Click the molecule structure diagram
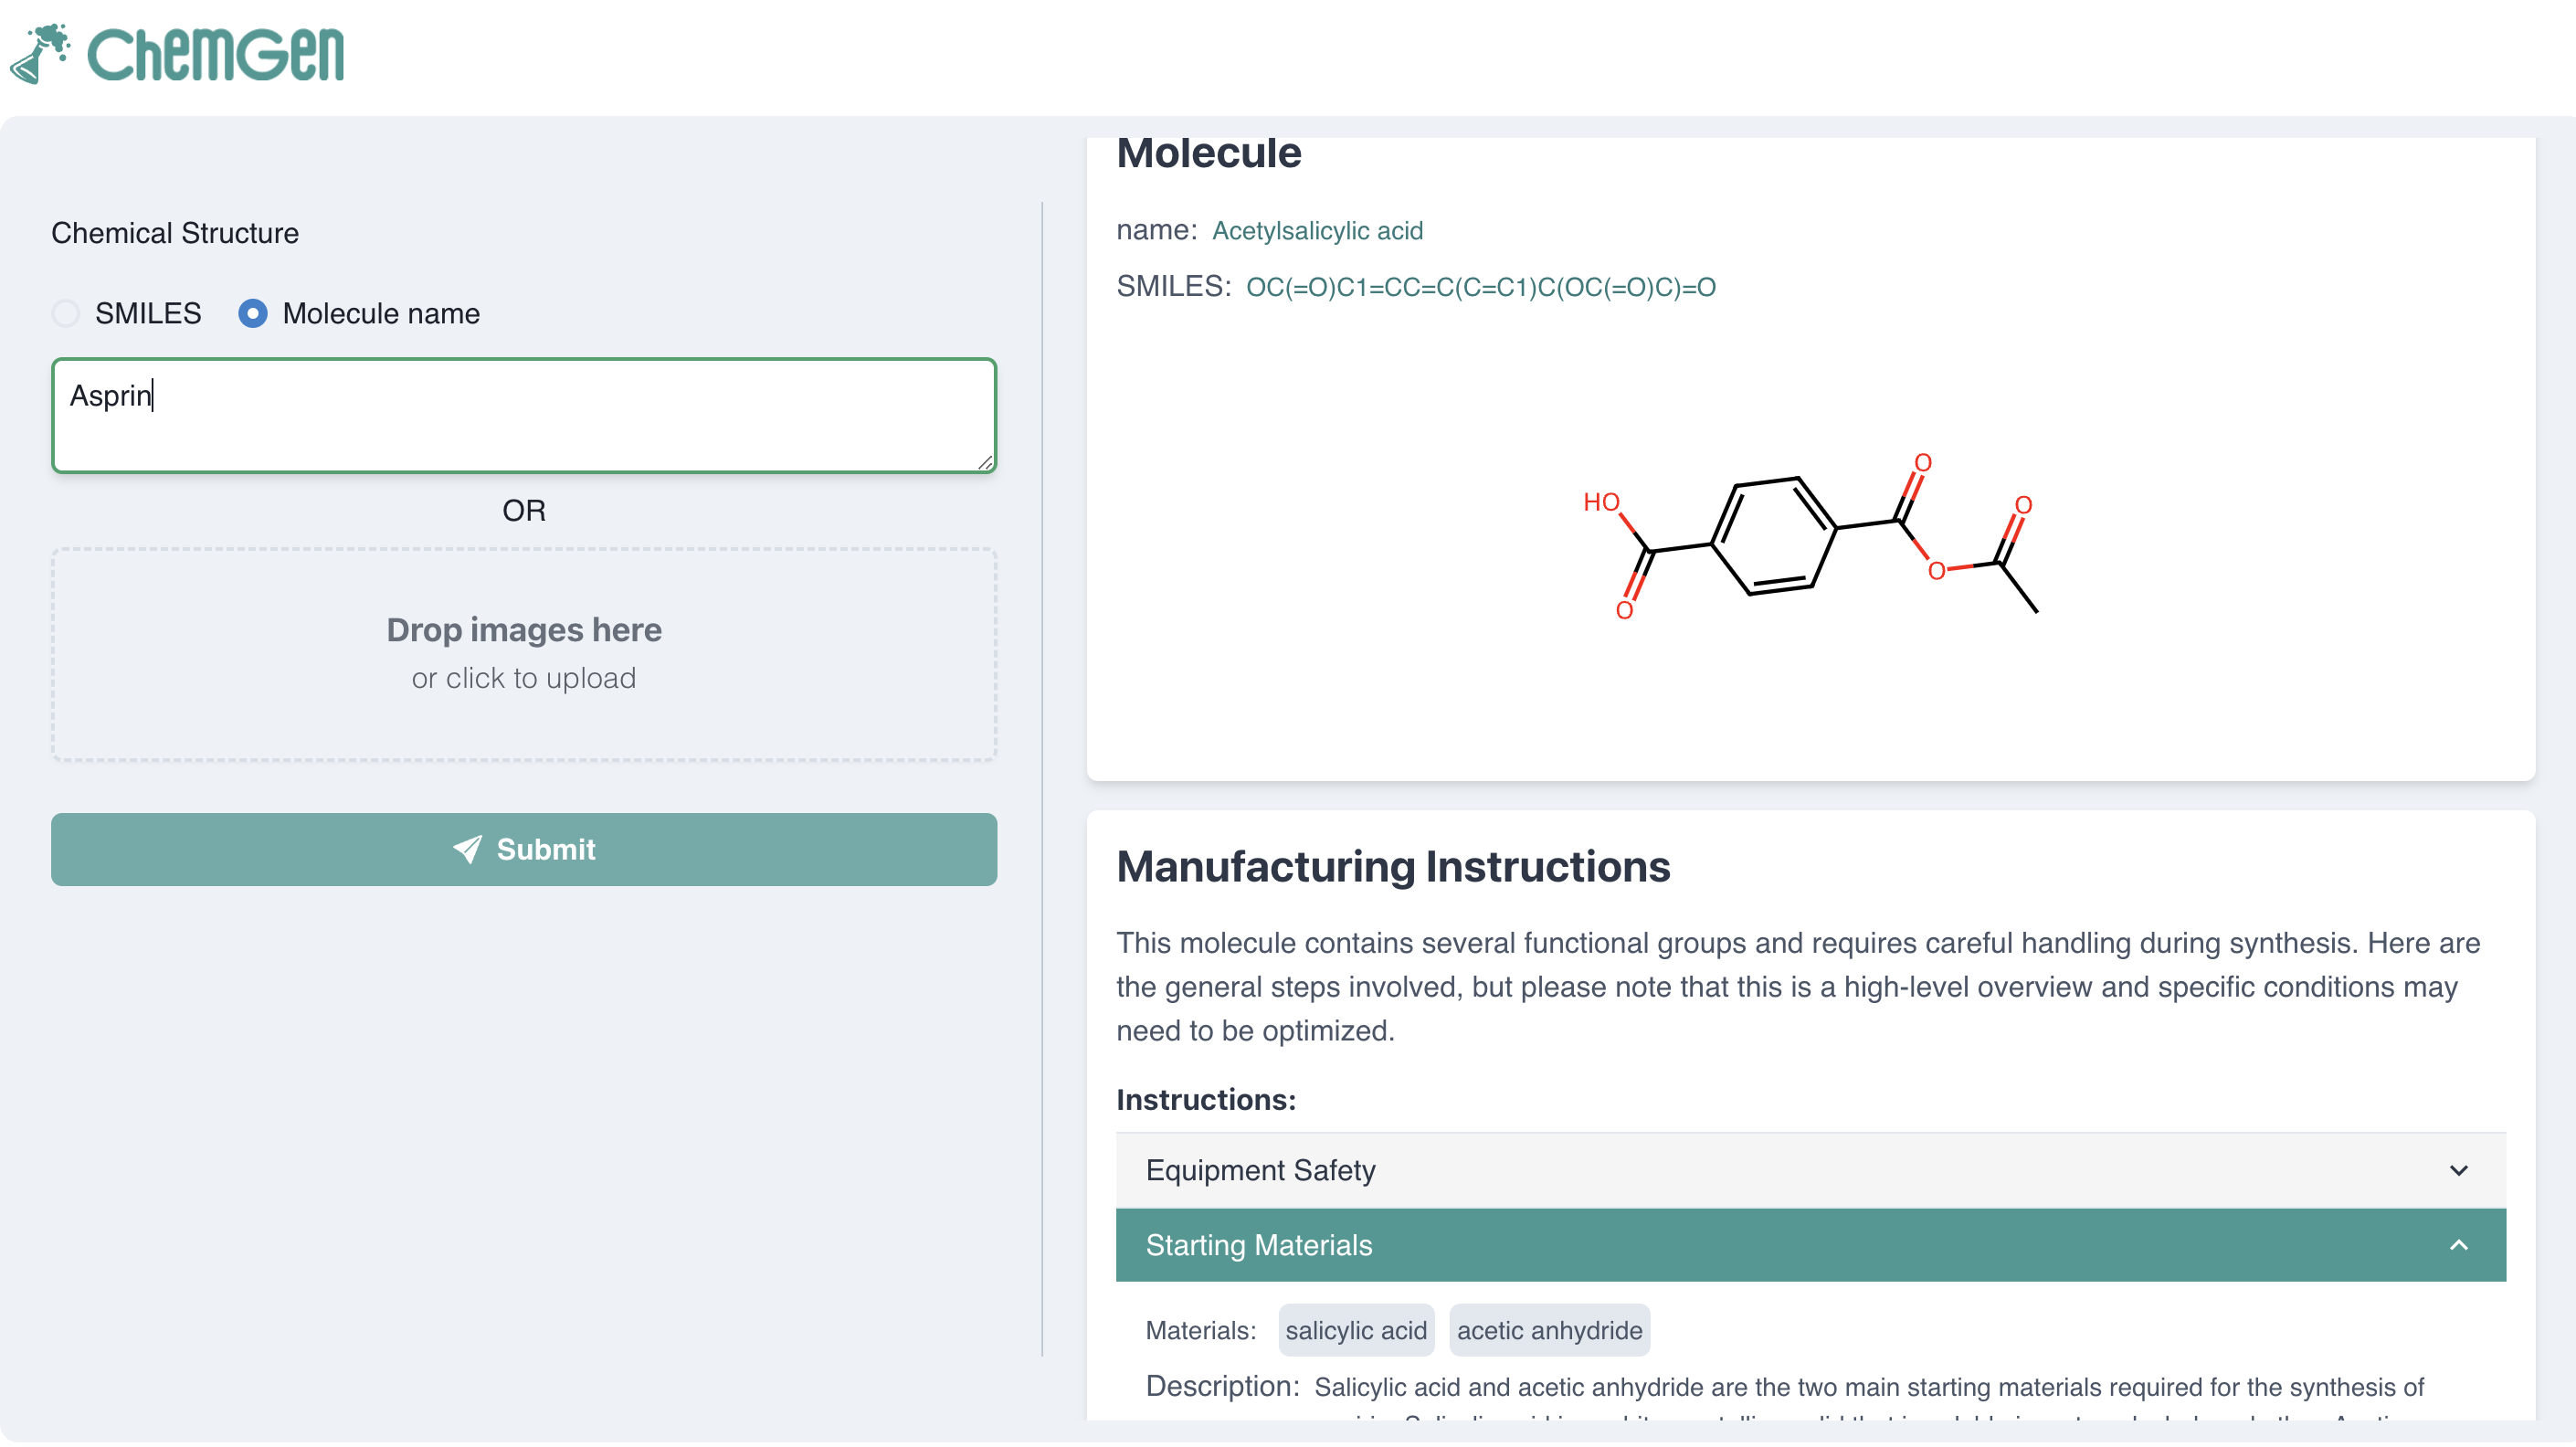This screenshot has height=1447, width=2576. click(x=1810, y=540)
